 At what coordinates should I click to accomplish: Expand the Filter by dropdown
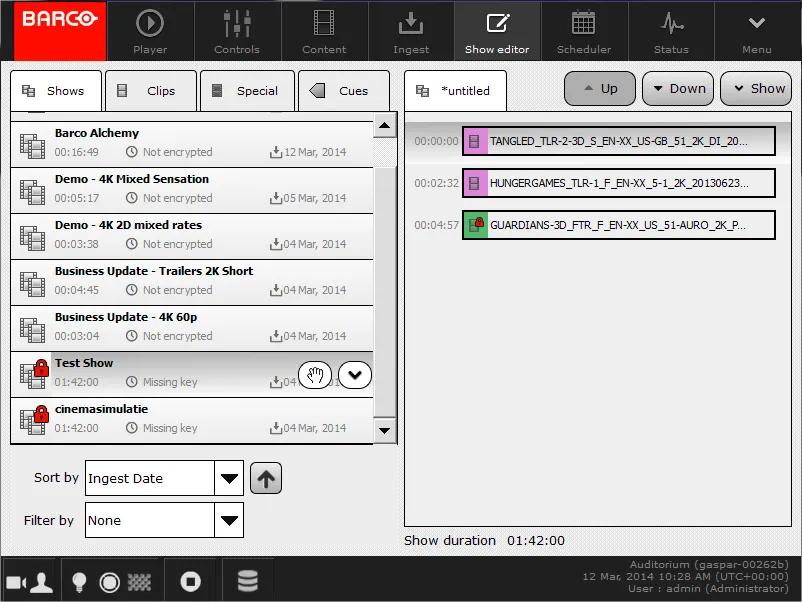point(229,520)
